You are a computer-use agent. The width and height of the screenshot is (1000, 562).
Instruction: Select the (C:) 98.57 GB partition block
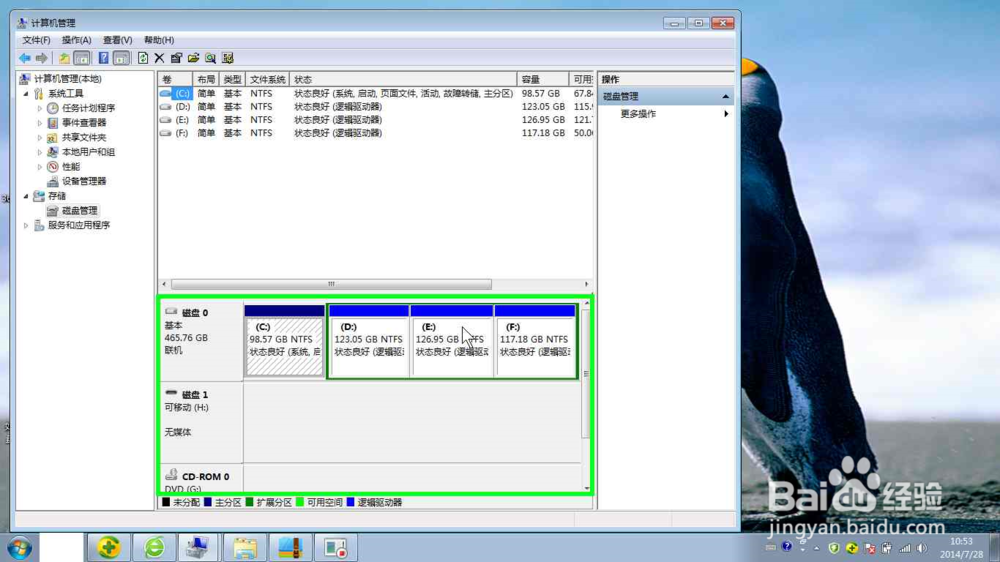coord(284,341)
